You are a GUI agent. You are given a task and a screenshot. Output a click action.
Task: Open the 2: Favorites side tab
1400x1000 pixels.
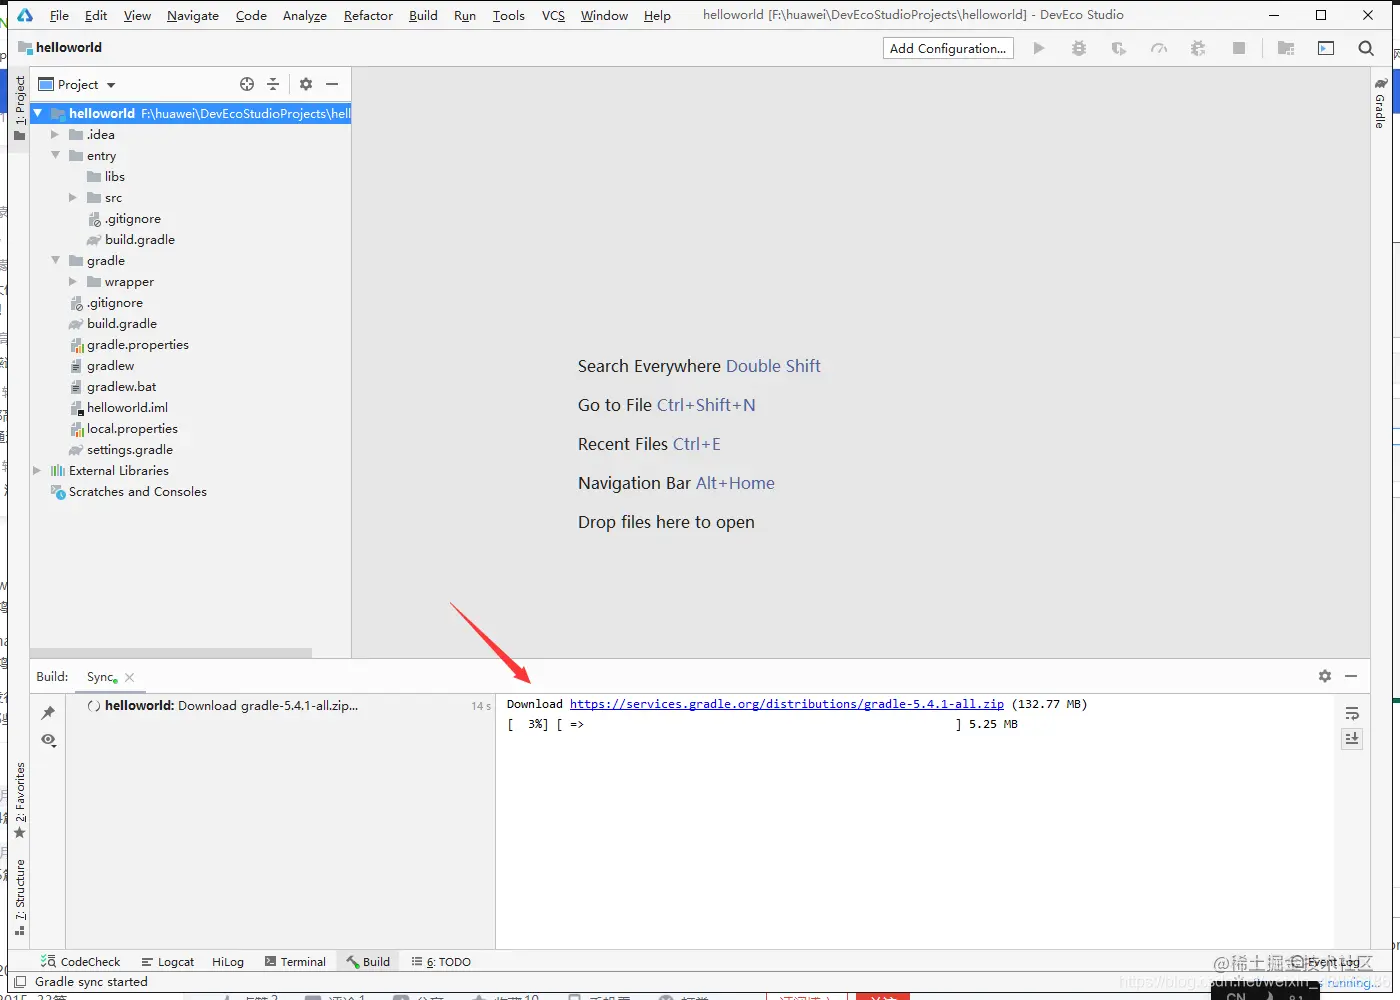(19, 800)
